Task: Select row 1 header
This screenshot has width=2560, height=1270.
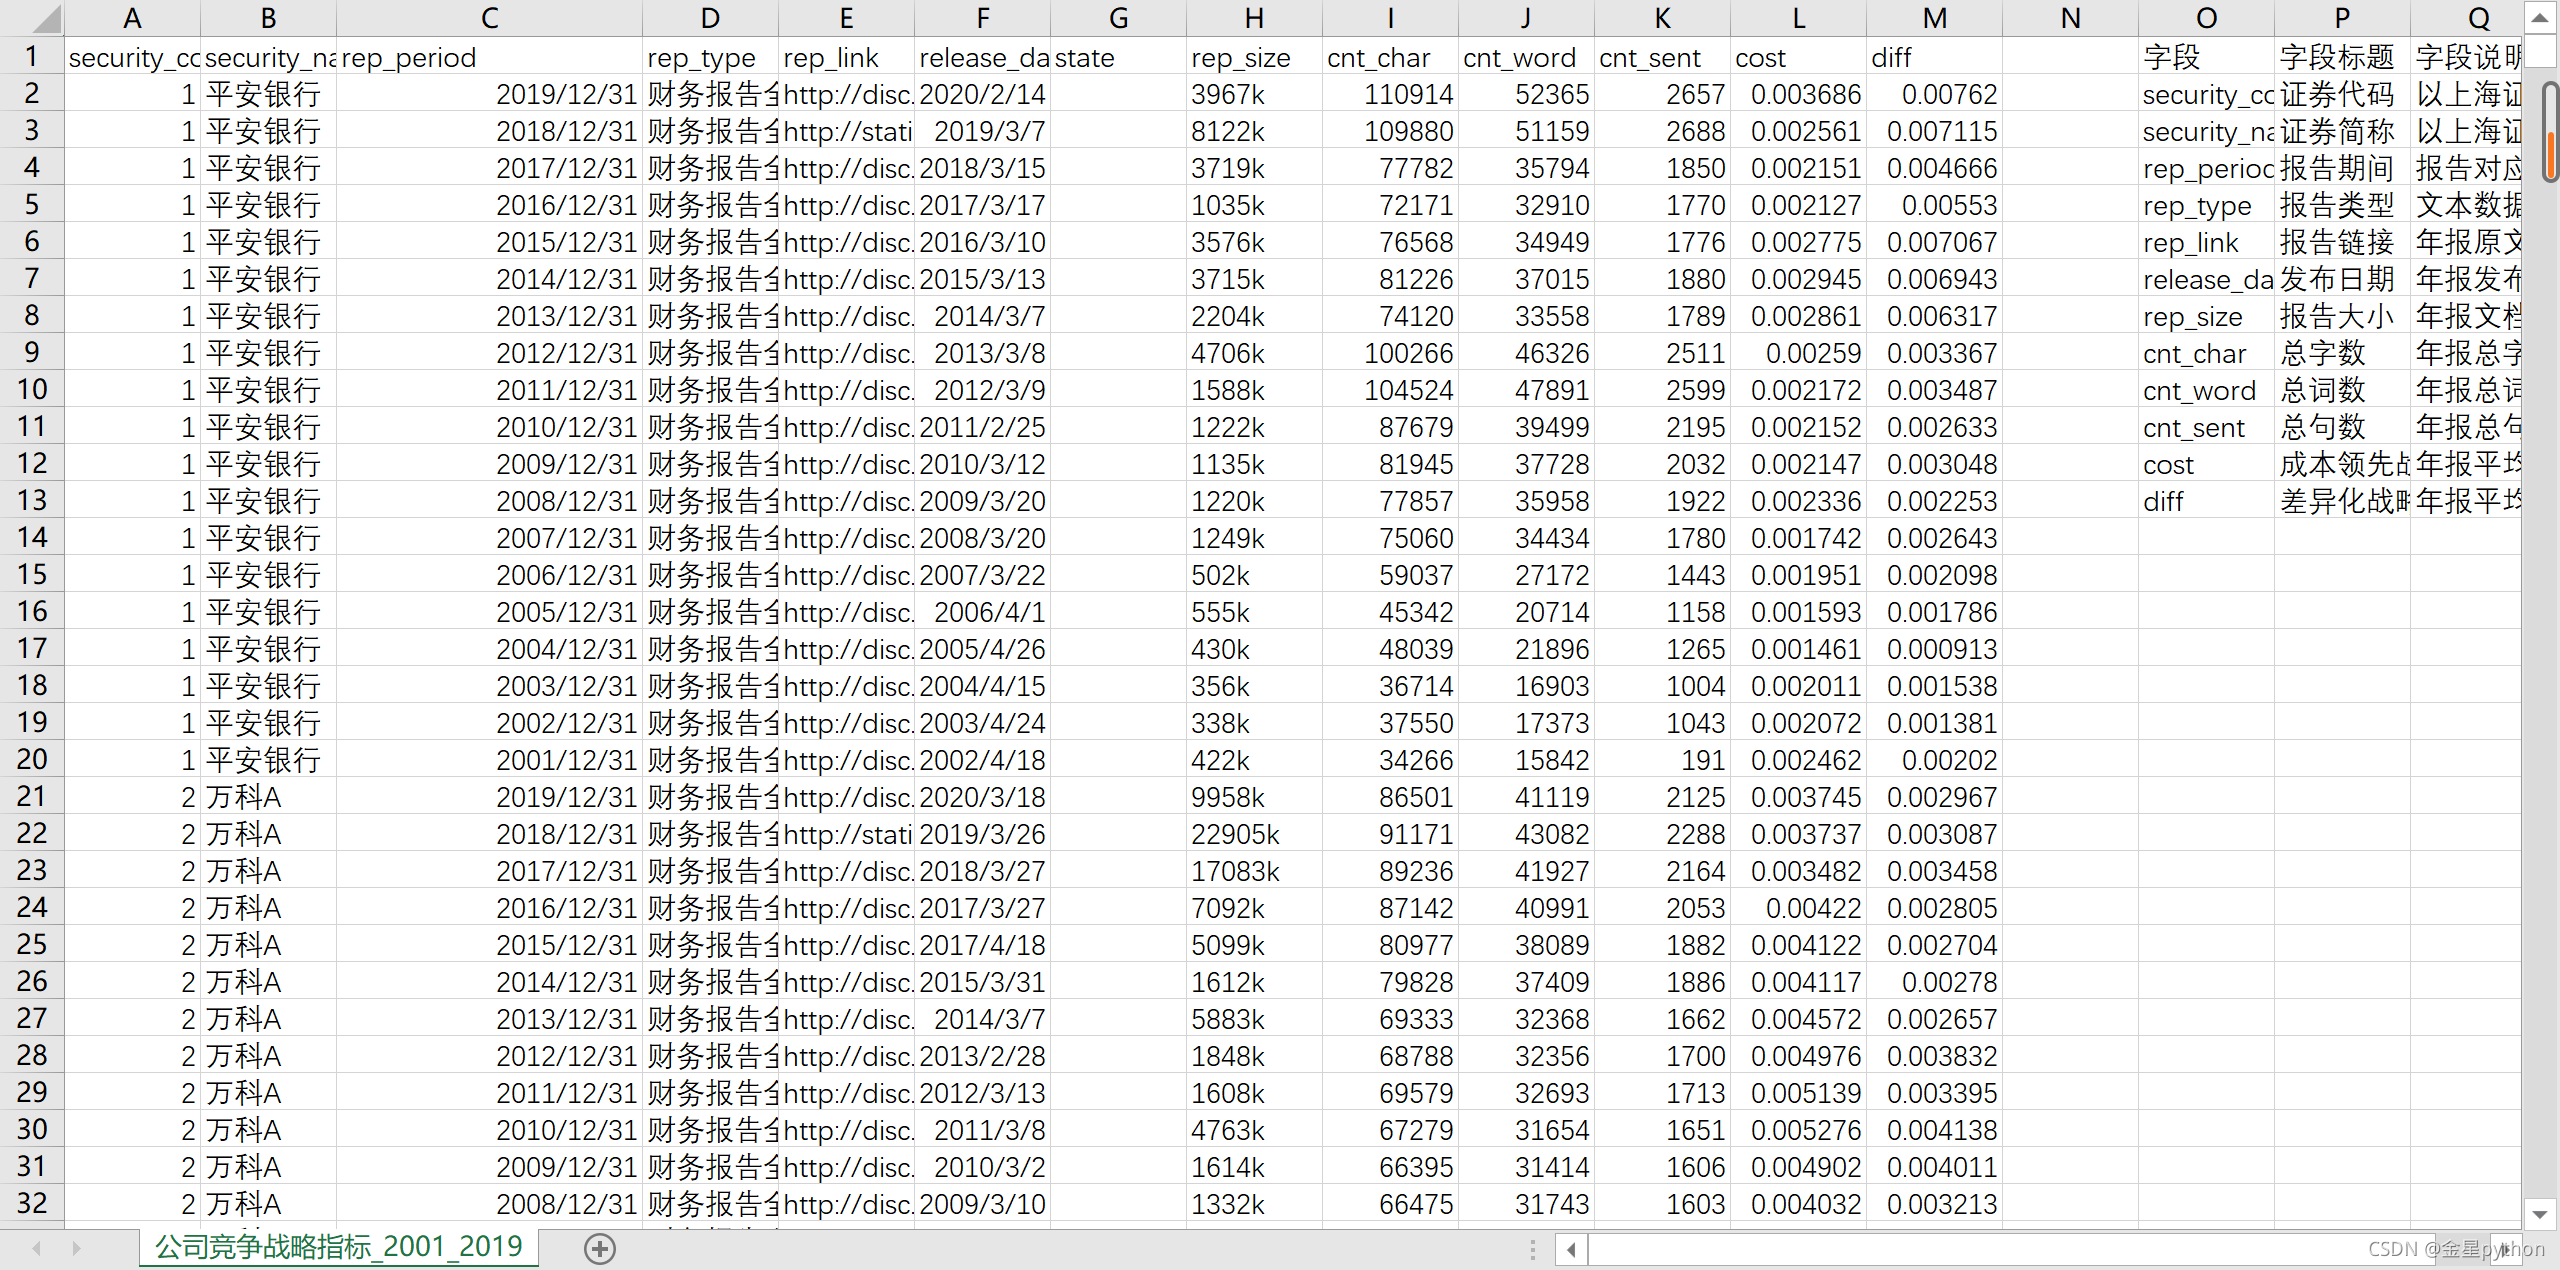Action: tap(32, 57)
